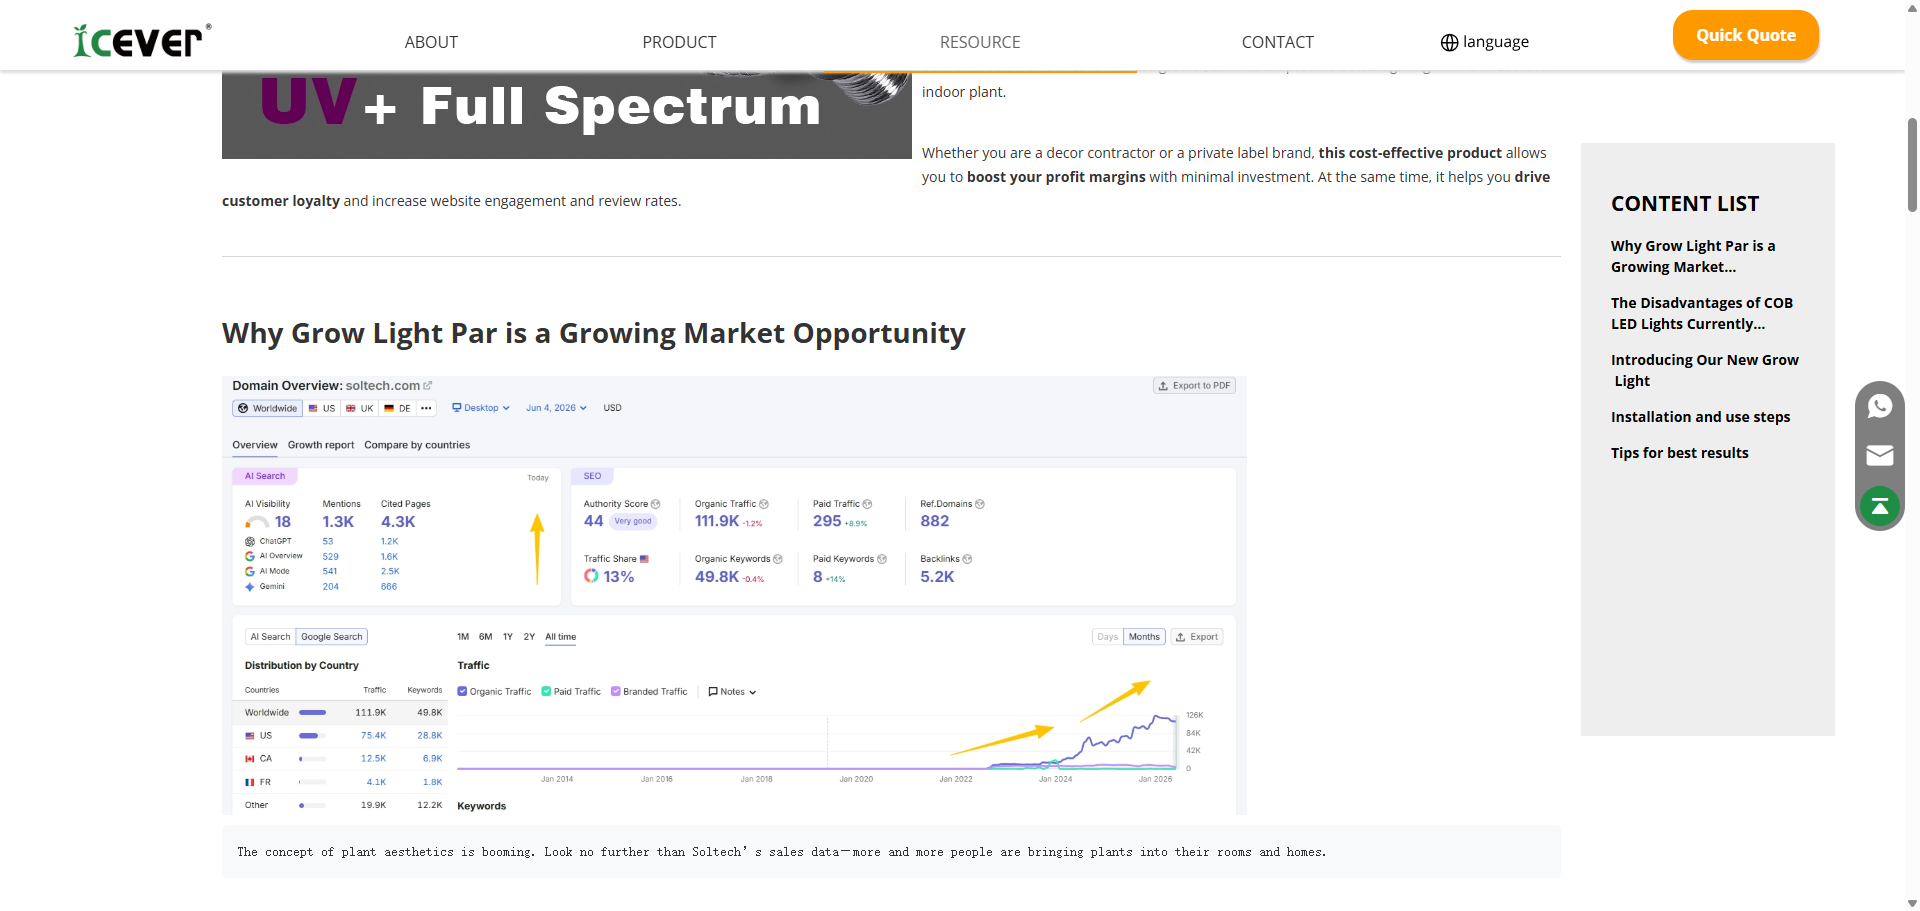The image size is (1920, 911).
Task: Click the US flag next to Traffic Share
Action: coord(644,559)
